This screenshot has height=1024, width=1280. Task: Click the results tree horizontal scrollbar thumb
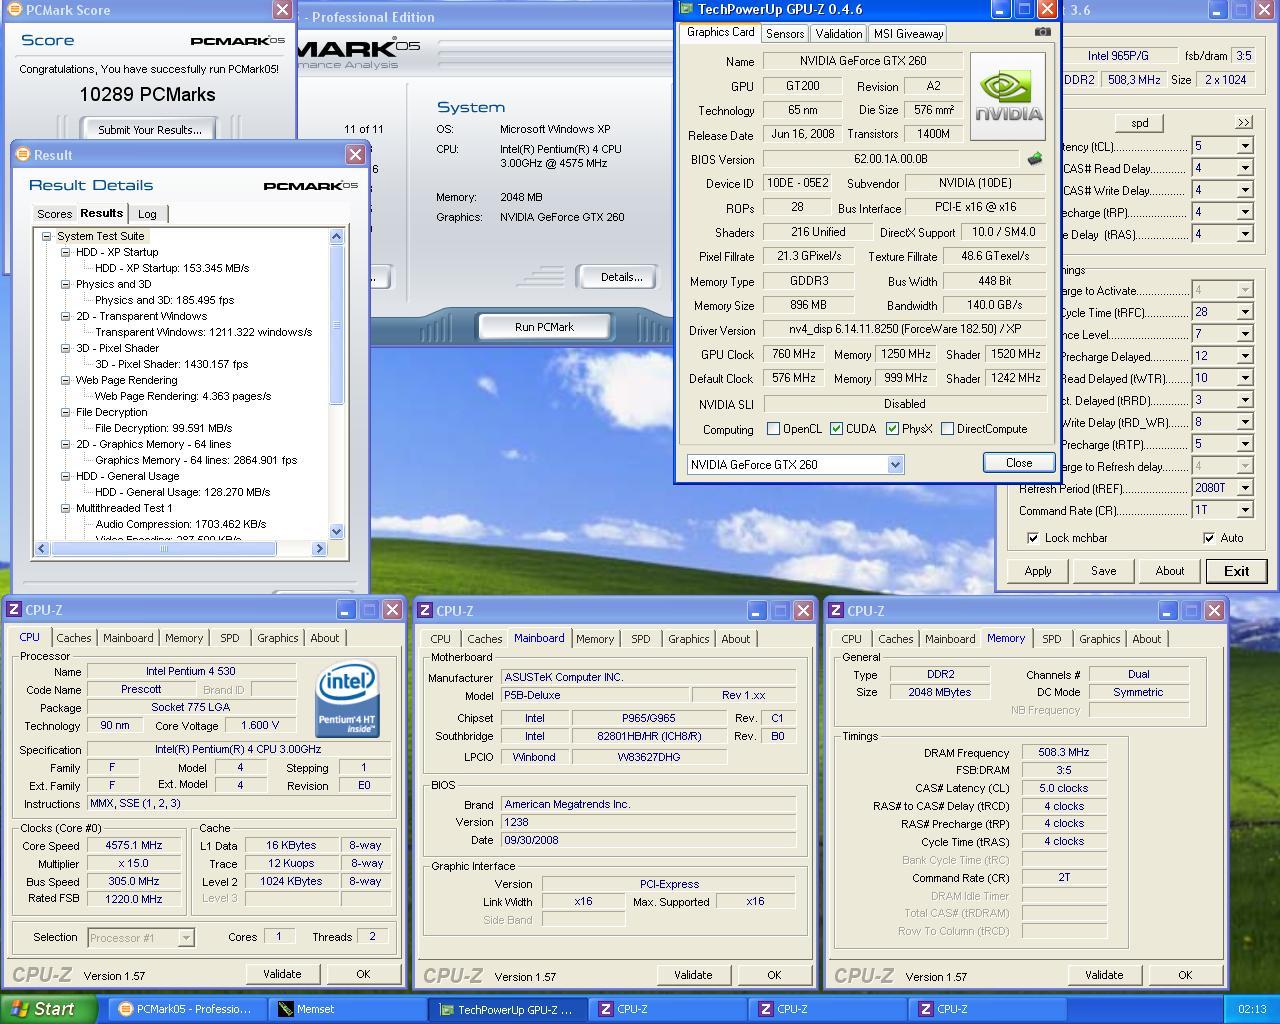164,548
